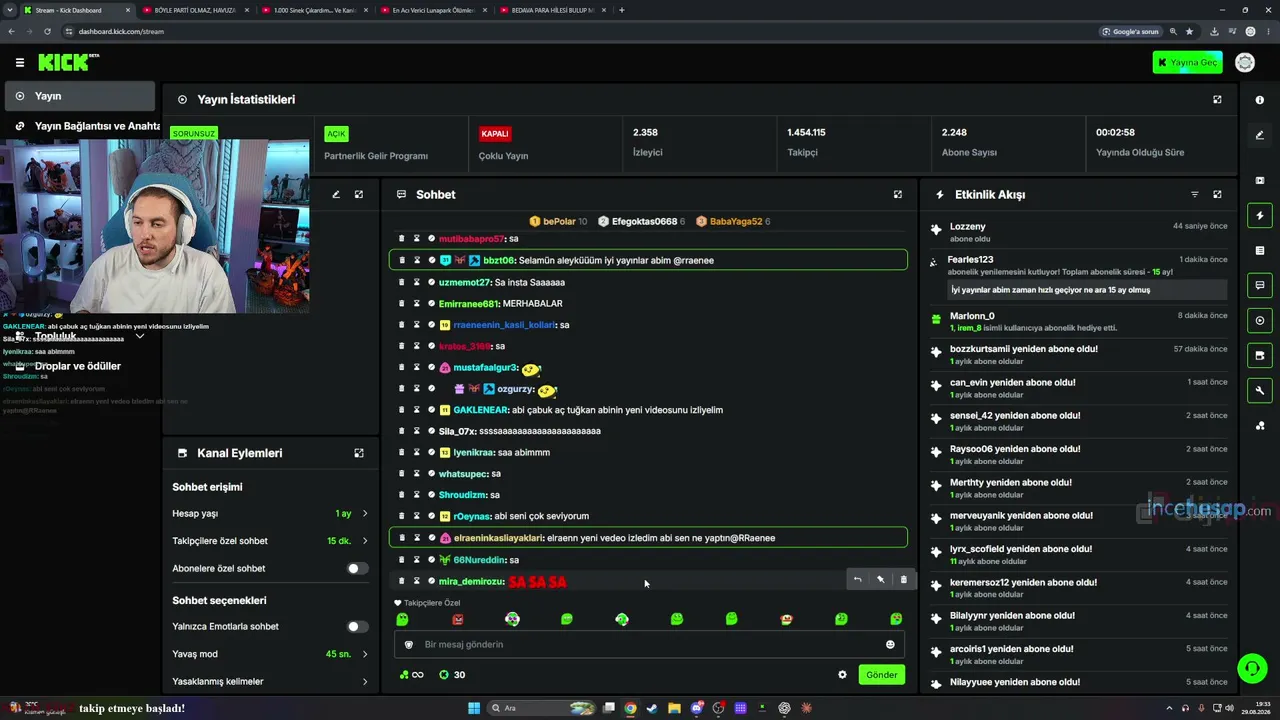The width and height of the screenshot is (1280, 720).
Task: Bookmark this page with the star icon
Action: [x=1189, y=31]
